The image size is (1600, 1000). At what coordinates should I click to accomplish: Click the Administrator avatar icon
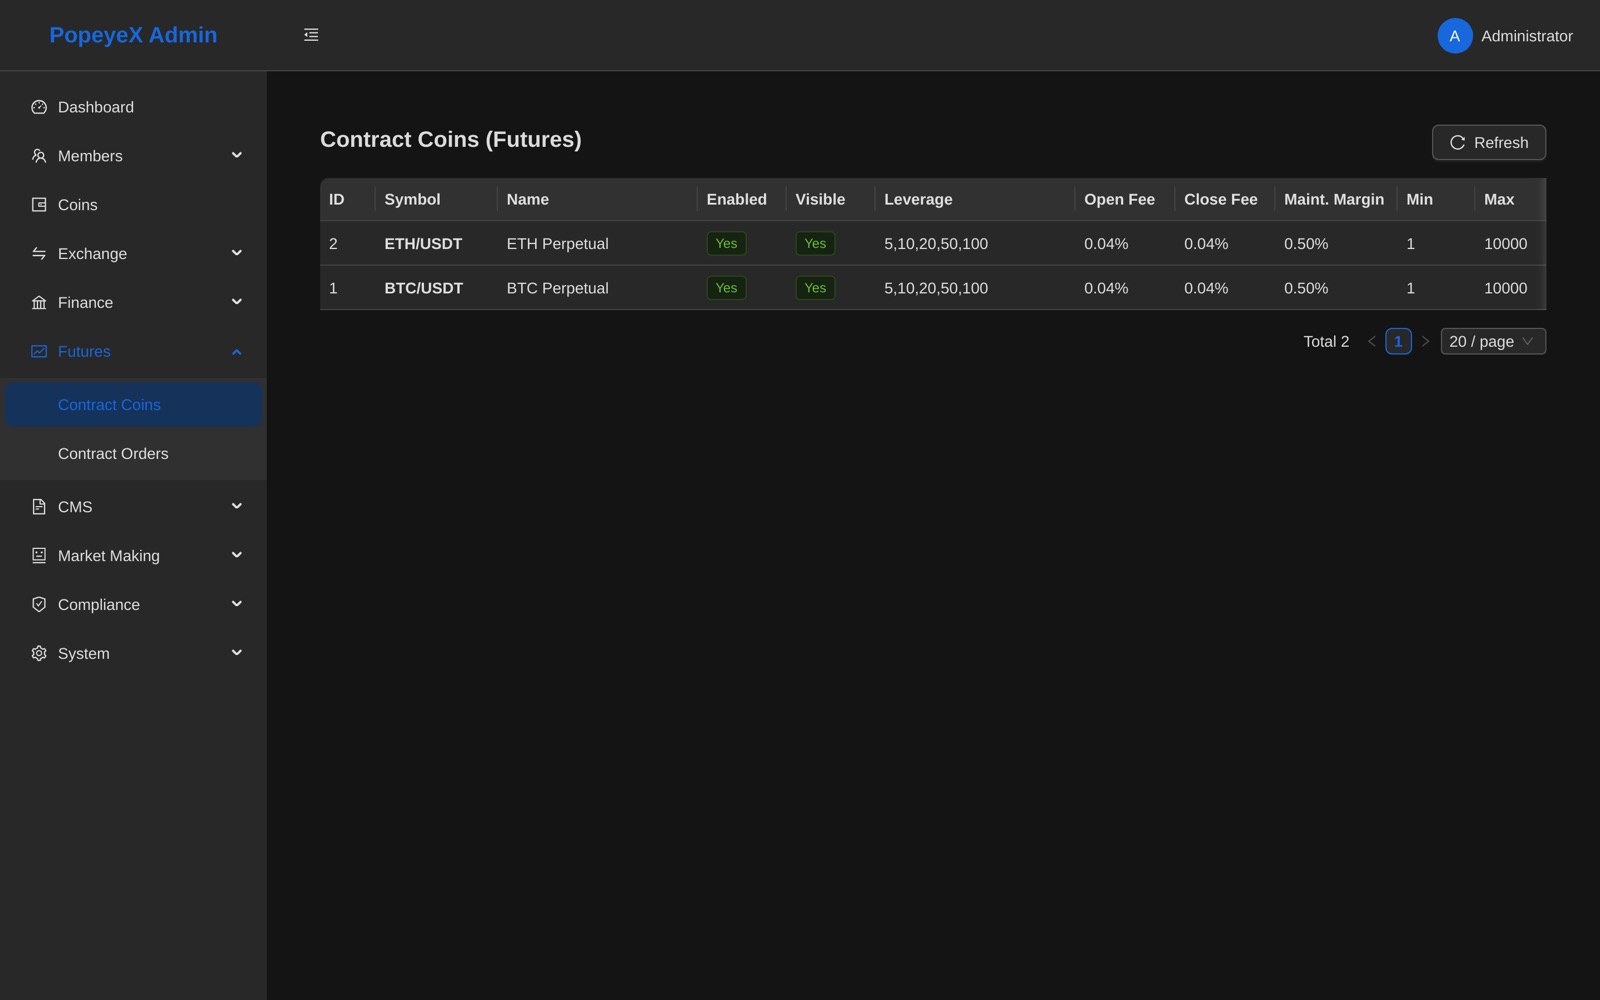point(1454,36)
